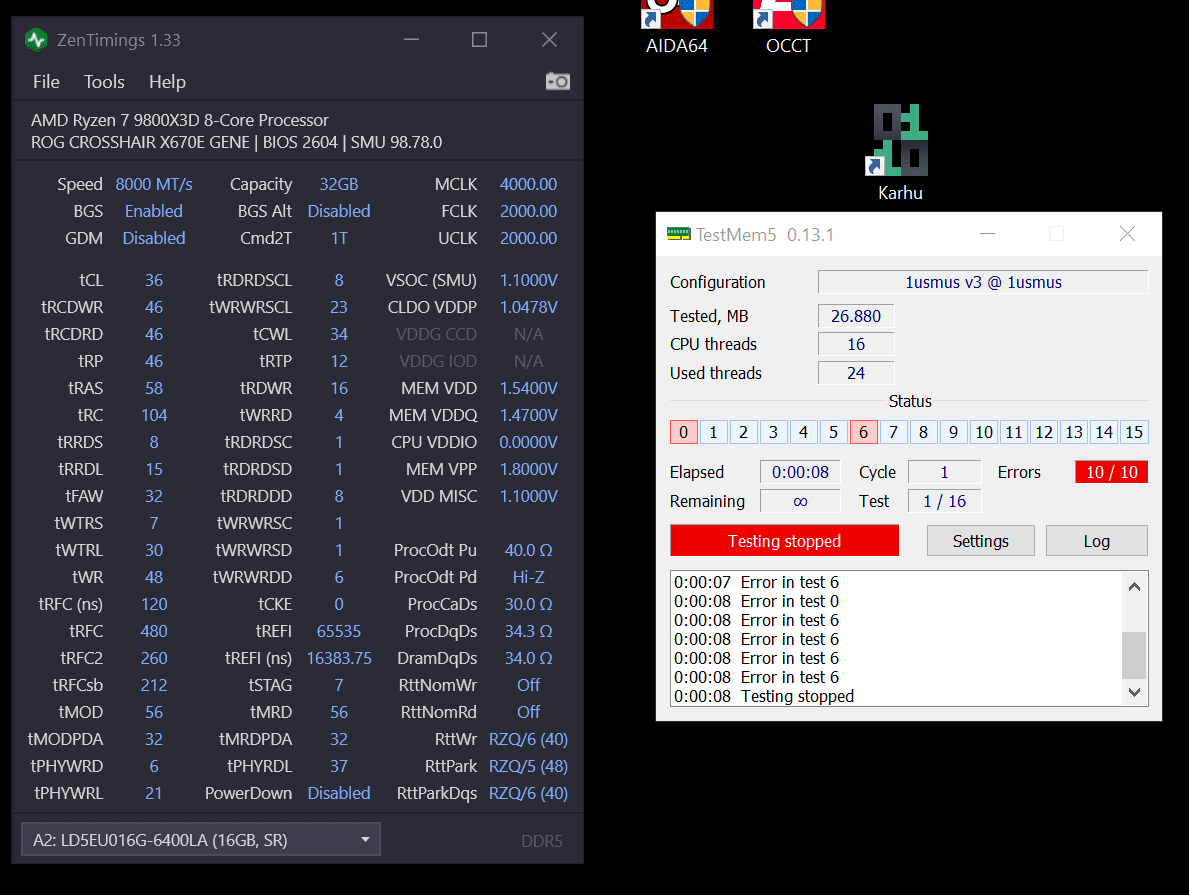This screenshot has height=895, width=1189.
Task: Expand the A2 memory module dropdown
Action: point(201,840)
